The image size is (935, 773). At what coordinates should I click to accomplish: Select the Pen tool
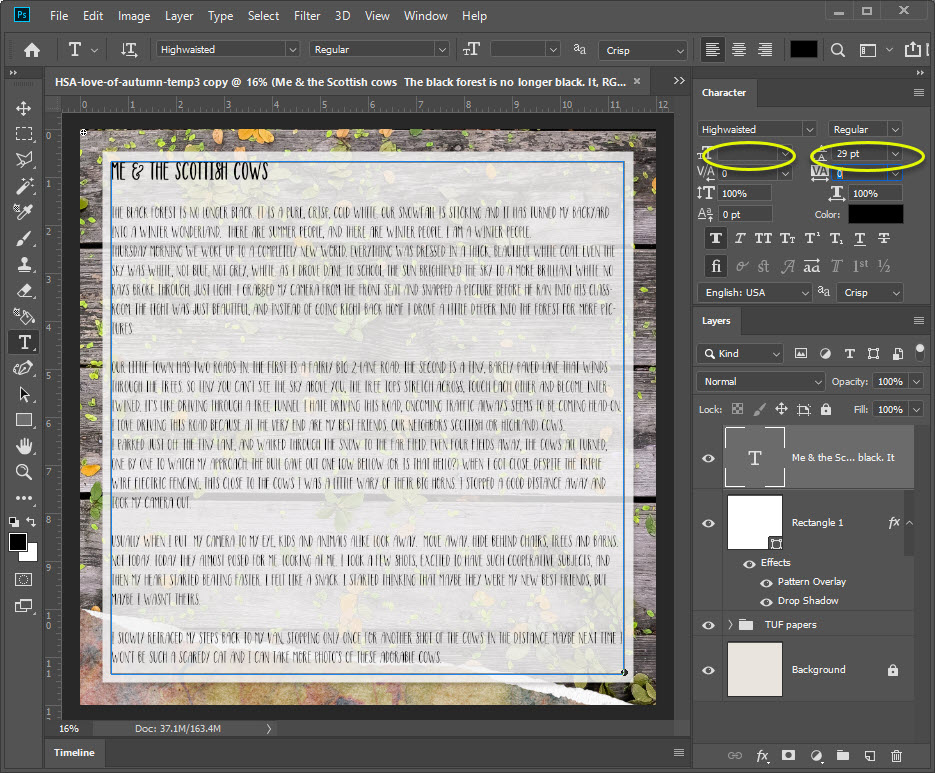24,368
